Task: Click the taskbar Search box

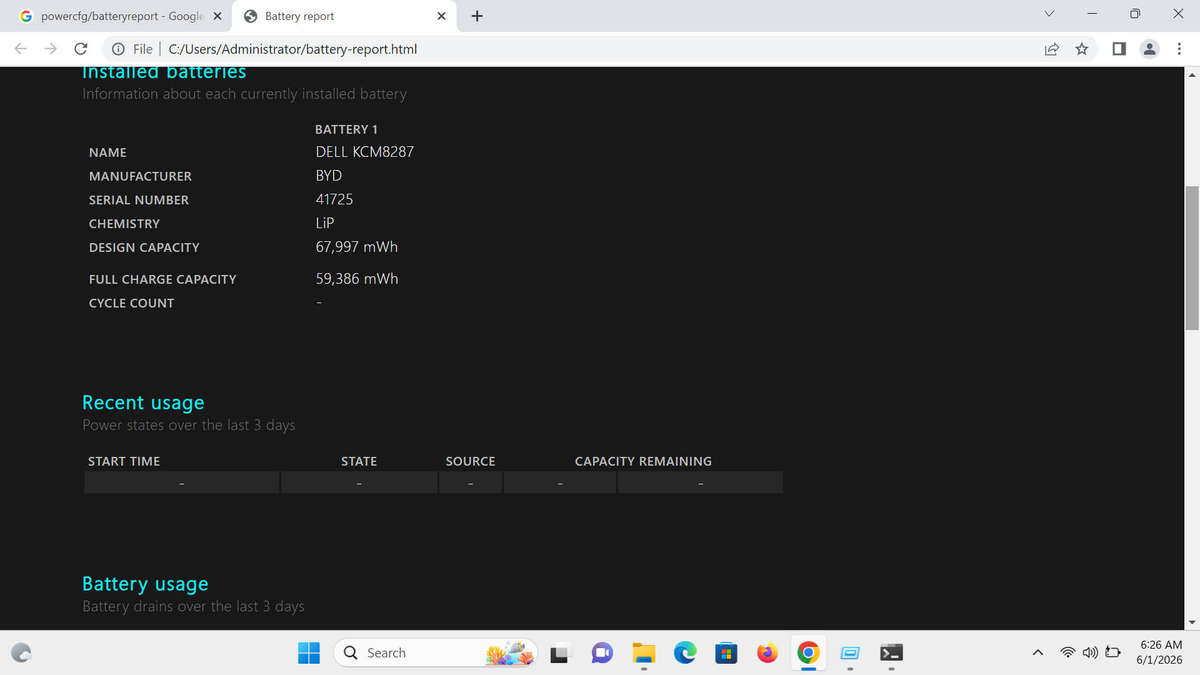Action: 435,653
